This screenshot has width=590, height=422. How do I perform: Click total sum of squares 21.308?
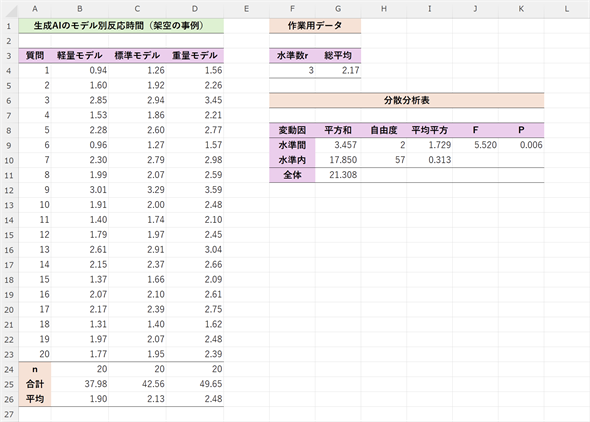338,175
